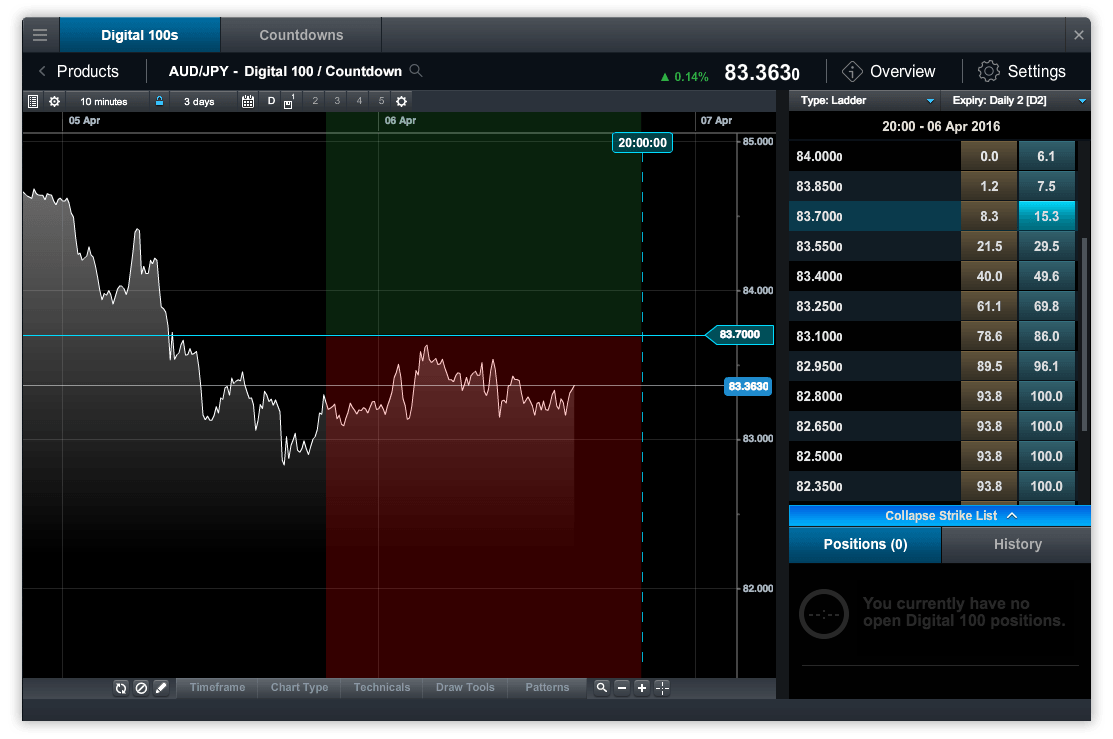The height and width of the screenshot is (739, 1113).
Task: Toggle the blue timeframe lock
Action: 160,101
